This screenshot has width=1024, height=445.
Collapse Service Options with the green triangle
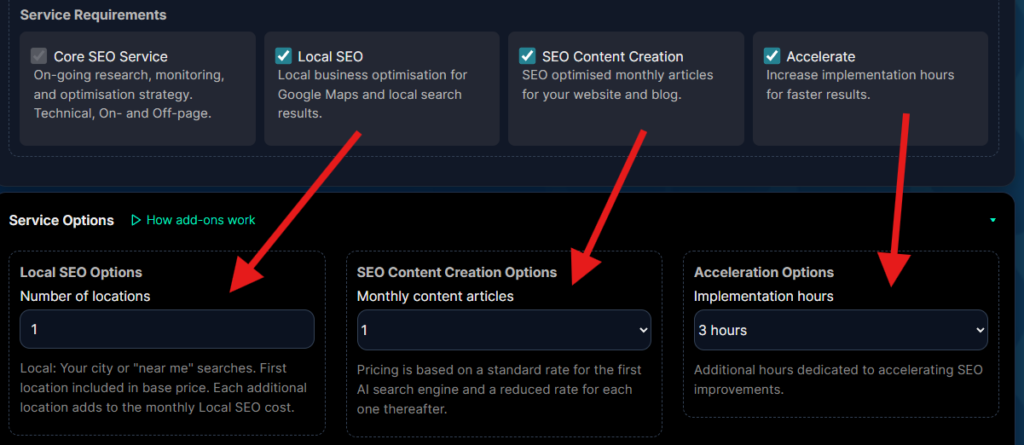[x=992, y=220]
